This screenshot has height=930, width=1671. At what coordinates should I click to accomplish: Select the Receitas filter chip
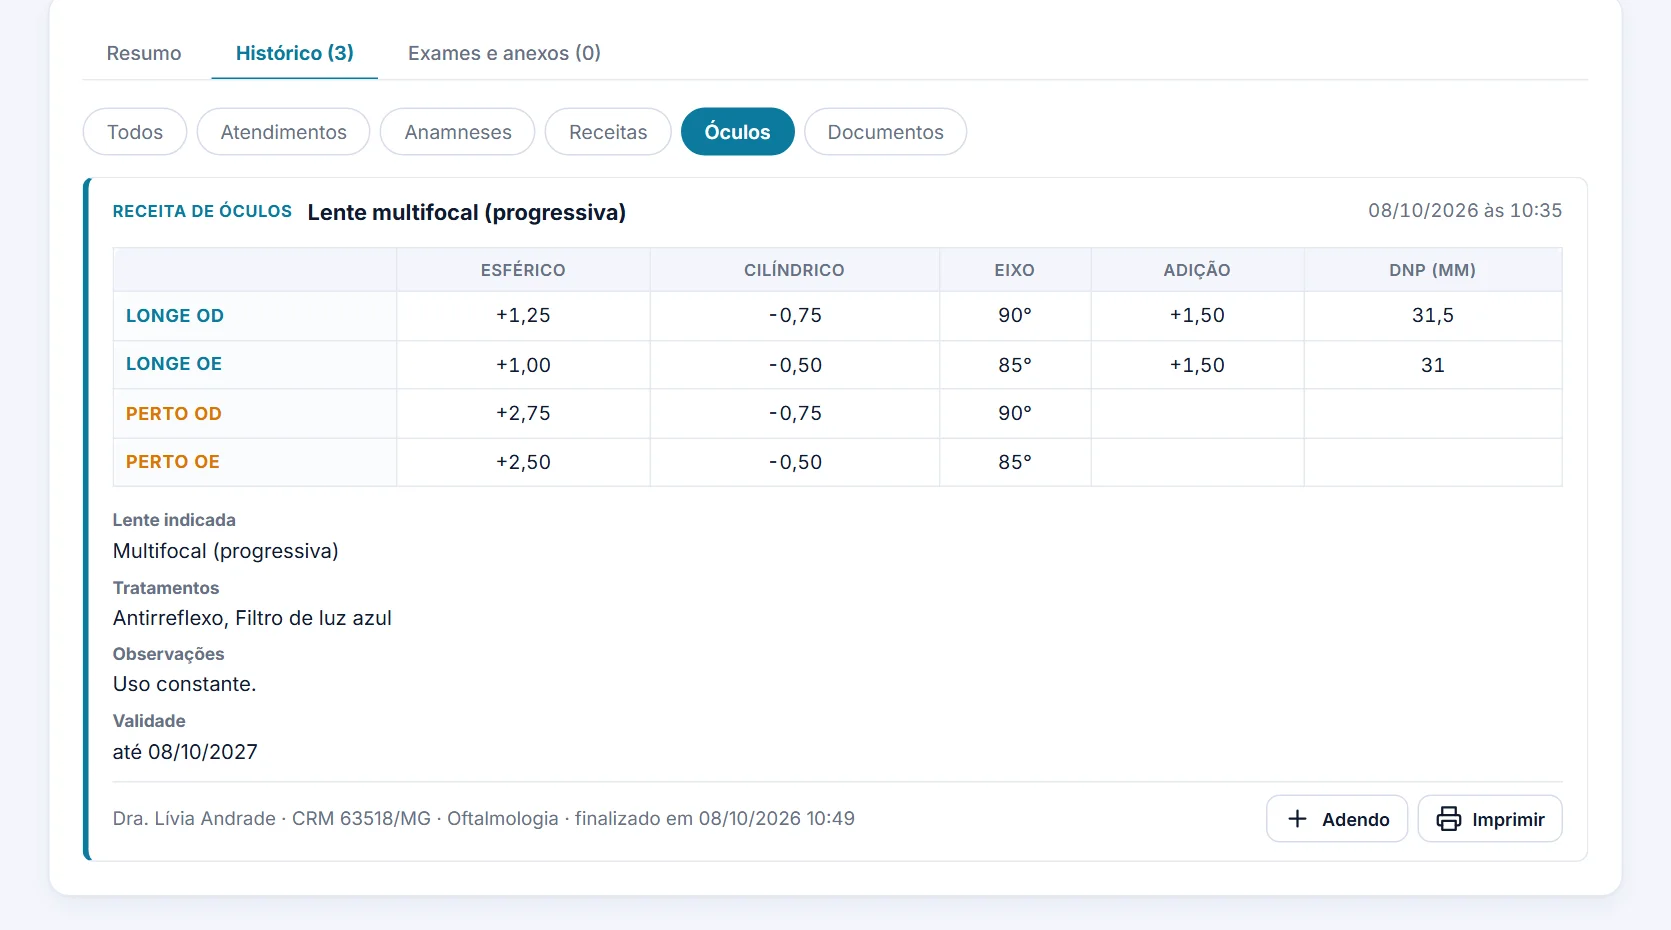[x=608, y=132]
